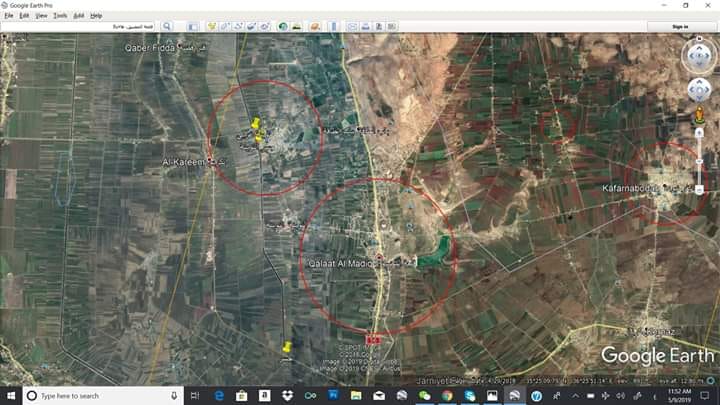Click the Email envelope toolbar icon
This screenshot has width=720, height=405.
(352, 27)
